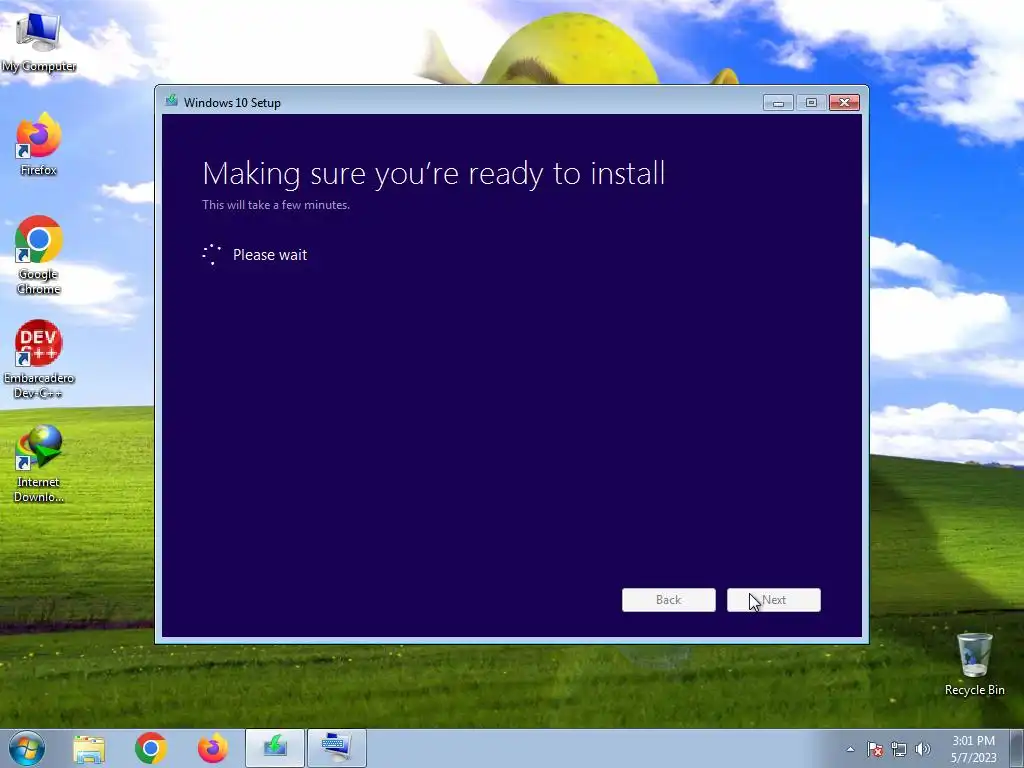Click the Windows 10 Setup title icon
Image resolution: width=1024 pixels, height=768 pixels.
pyautogui.click(x=172, y=101)
